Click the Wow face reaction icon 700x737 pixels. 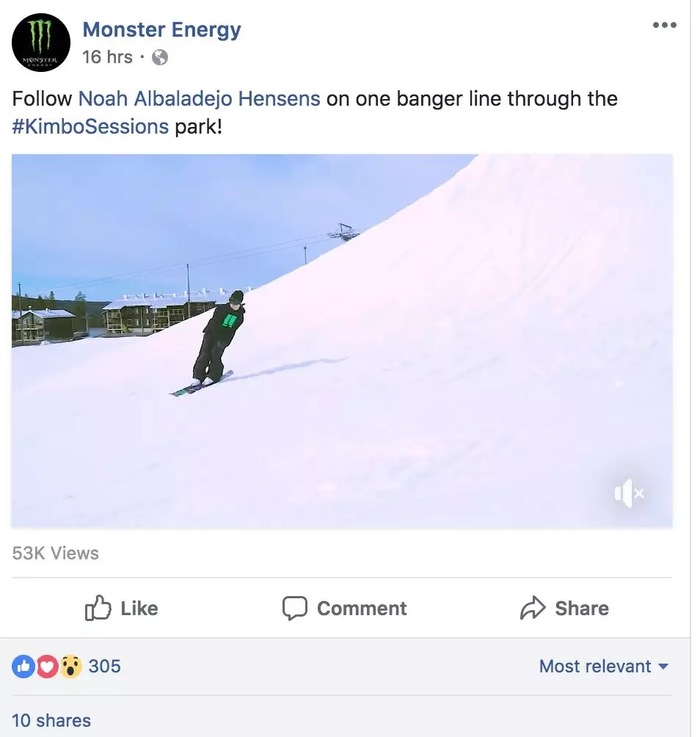71,666
